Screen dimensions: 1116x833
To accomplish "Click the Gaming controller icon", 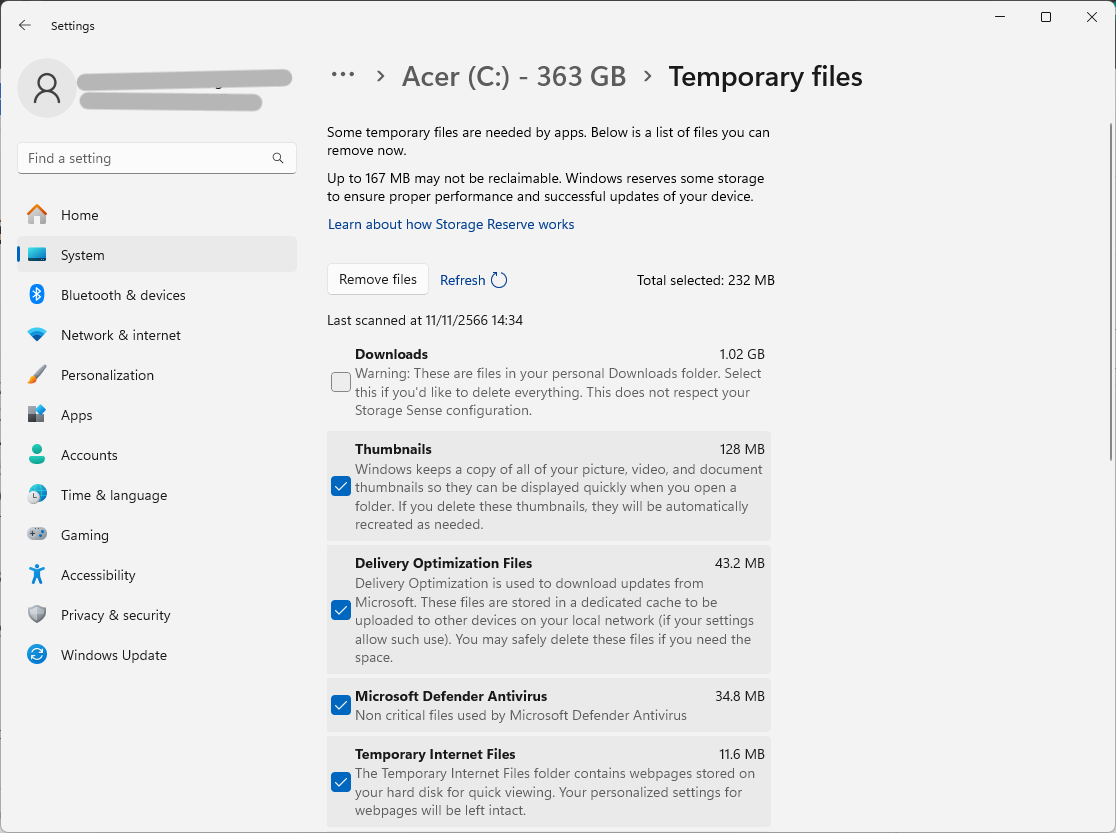I will [x=37, y=535].
